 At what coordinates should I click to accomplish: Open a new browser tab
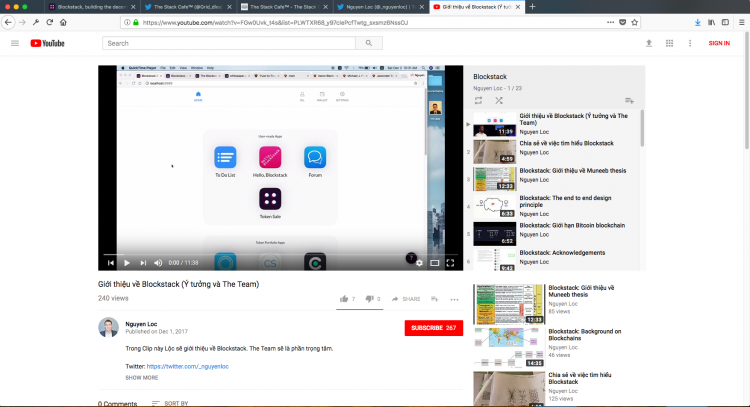tap(532, 7)
